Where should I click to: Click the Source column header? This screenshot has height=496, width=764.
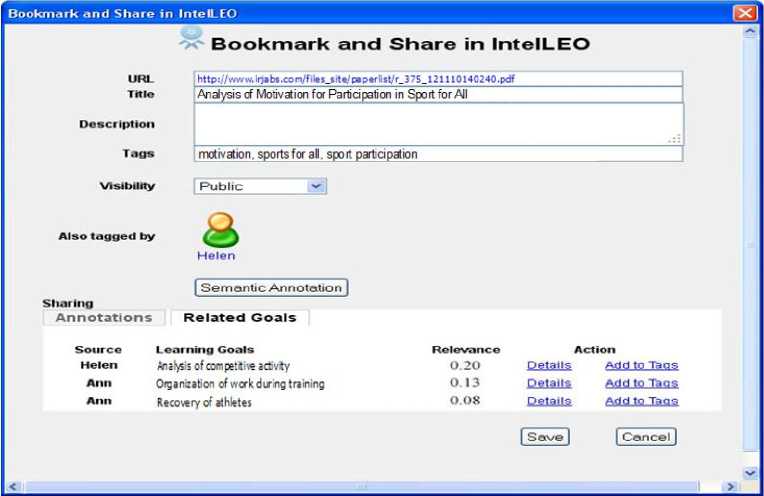point(98,349)
